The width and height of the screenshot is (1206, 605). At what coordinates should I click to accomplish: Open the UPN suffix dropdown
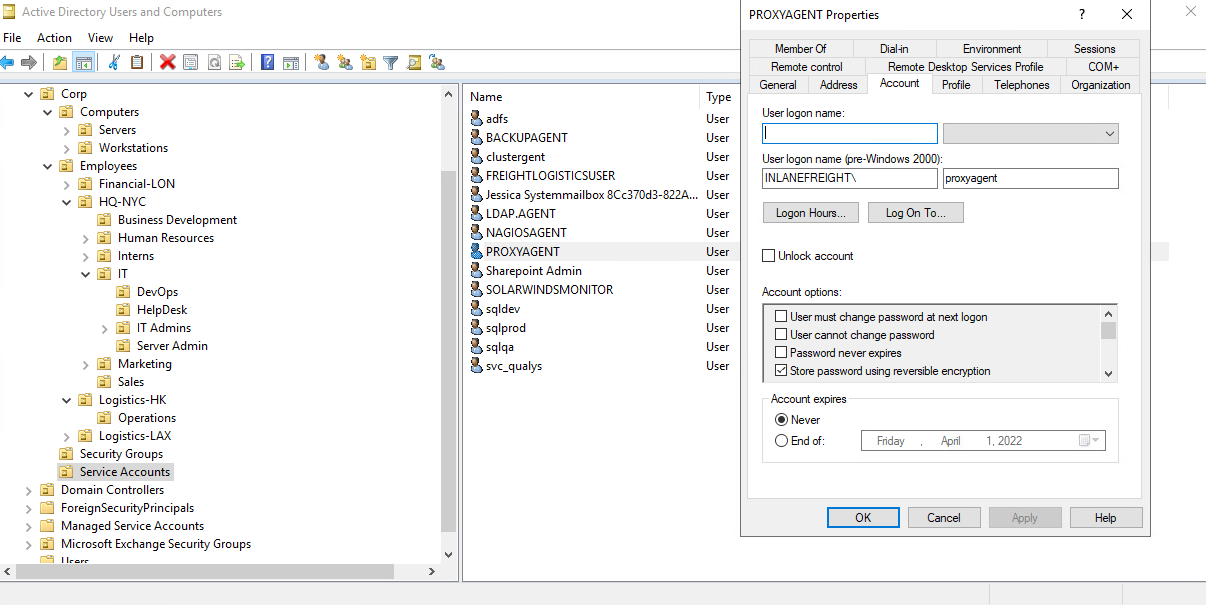(x=1030, y=134)
